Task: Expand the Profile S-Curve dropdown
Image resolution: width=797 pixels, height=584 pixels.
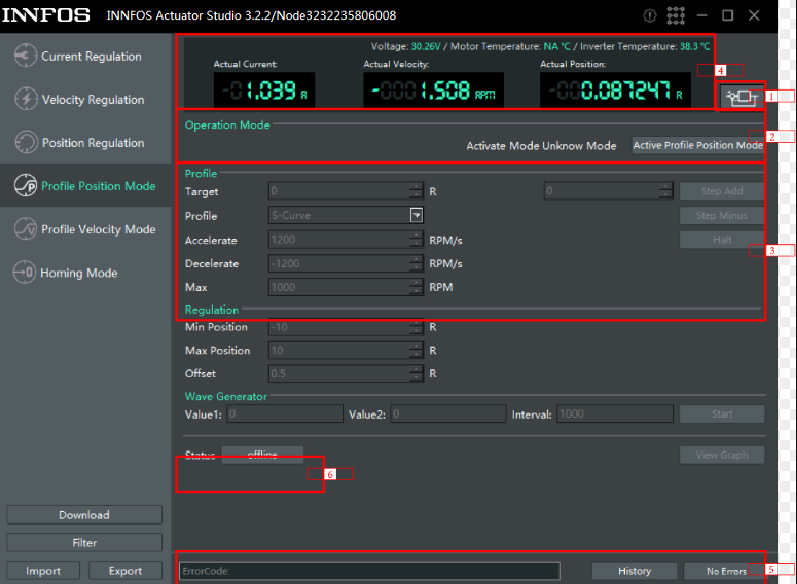Action: click(x=416, y=215)
